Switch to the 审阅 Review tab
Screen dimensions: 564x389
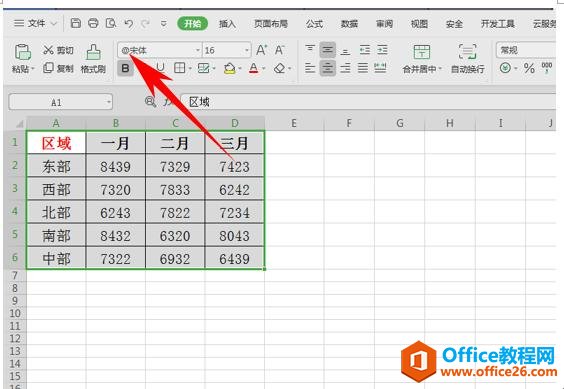384,24
